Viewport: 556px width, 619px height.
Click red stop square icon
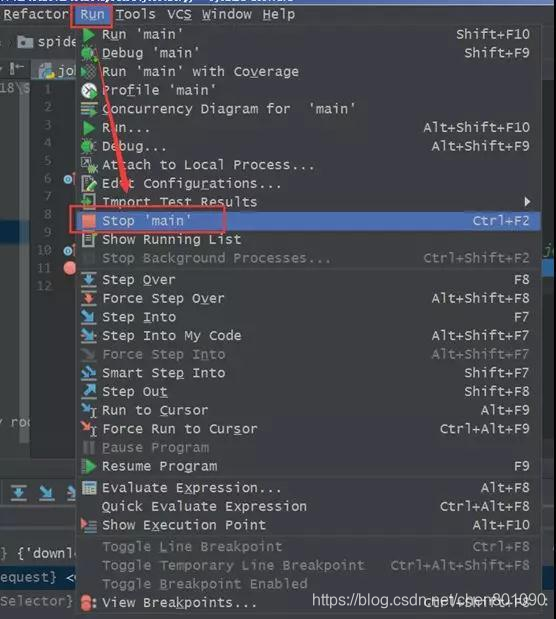click(x=89, y=221)
